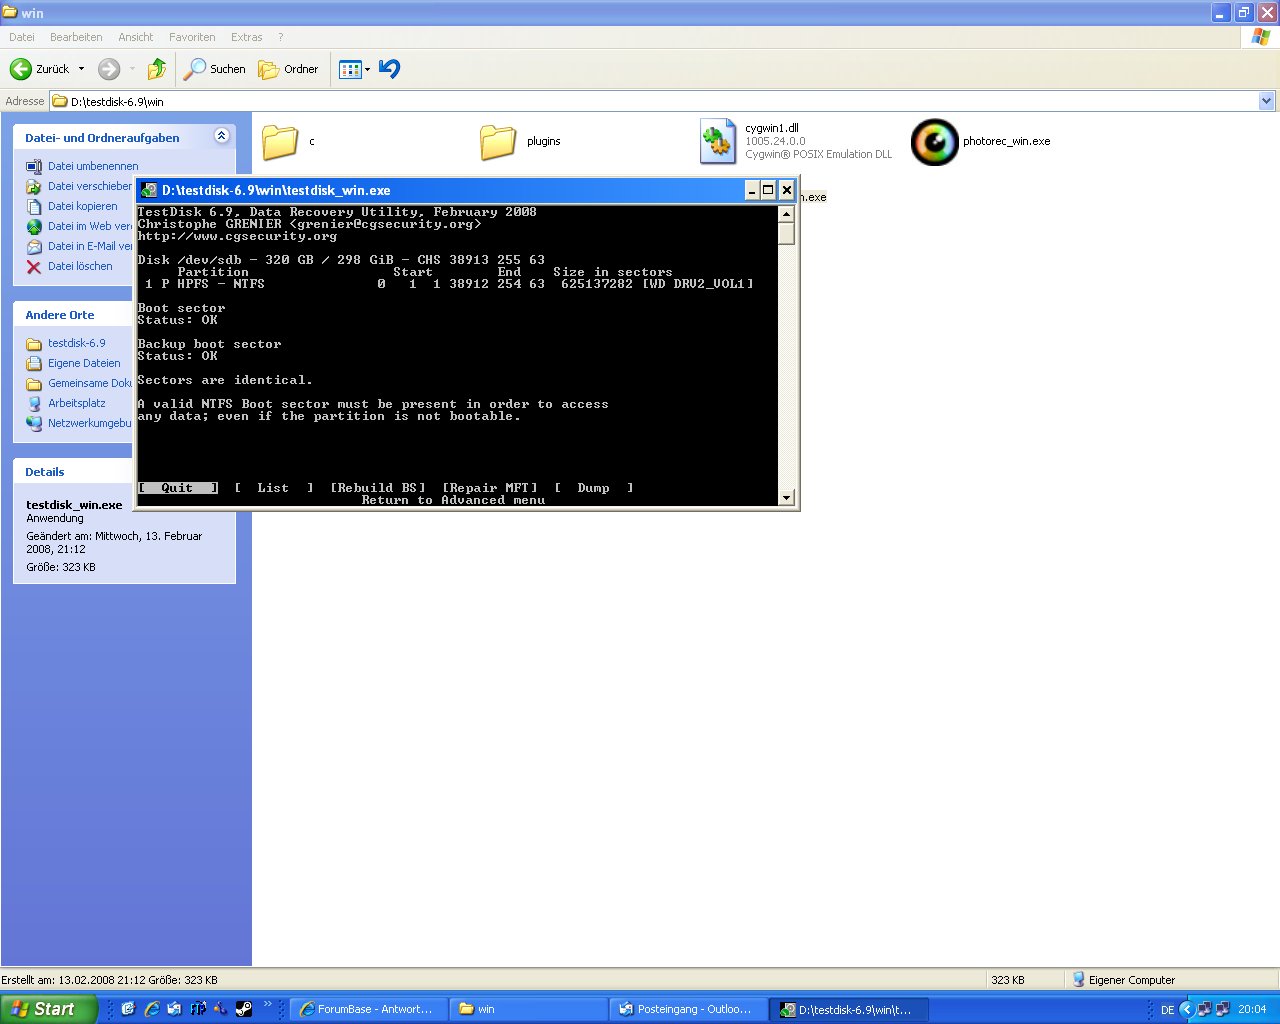Open the Datei menu

22,37
